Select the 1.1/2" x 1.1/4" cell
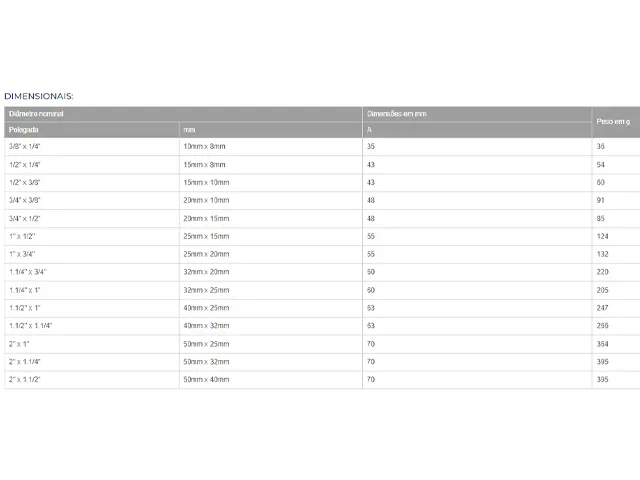 [91, 326]
